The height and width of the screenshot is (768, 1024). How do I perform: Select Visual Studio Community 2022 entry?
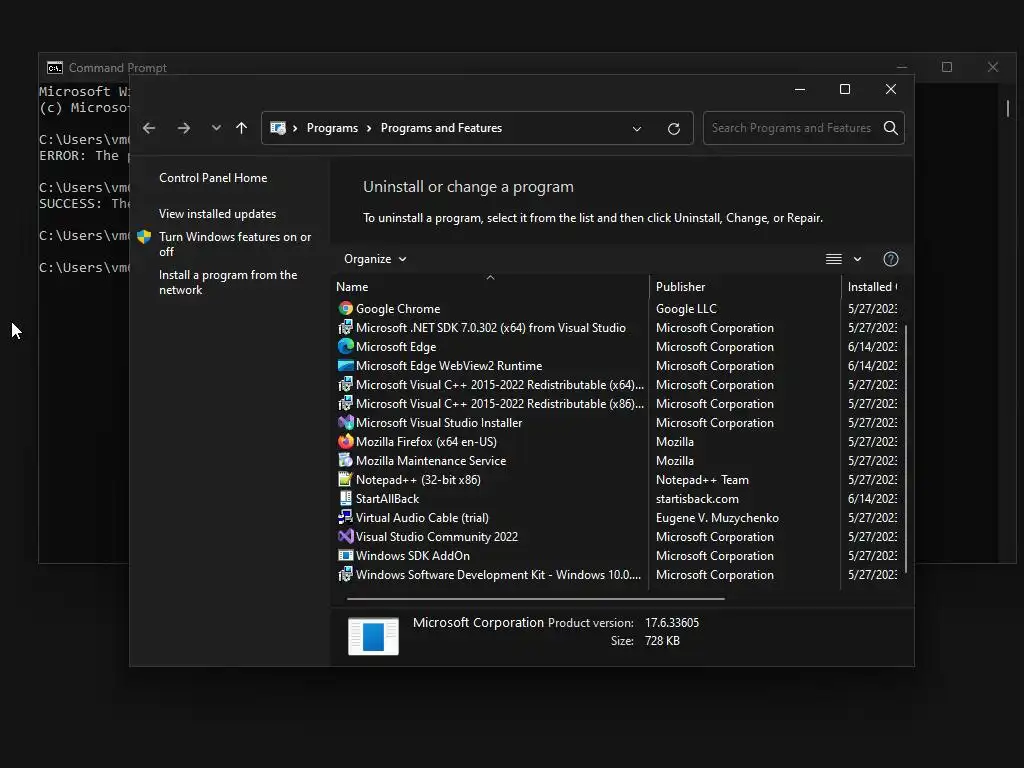tap(437, 536)
